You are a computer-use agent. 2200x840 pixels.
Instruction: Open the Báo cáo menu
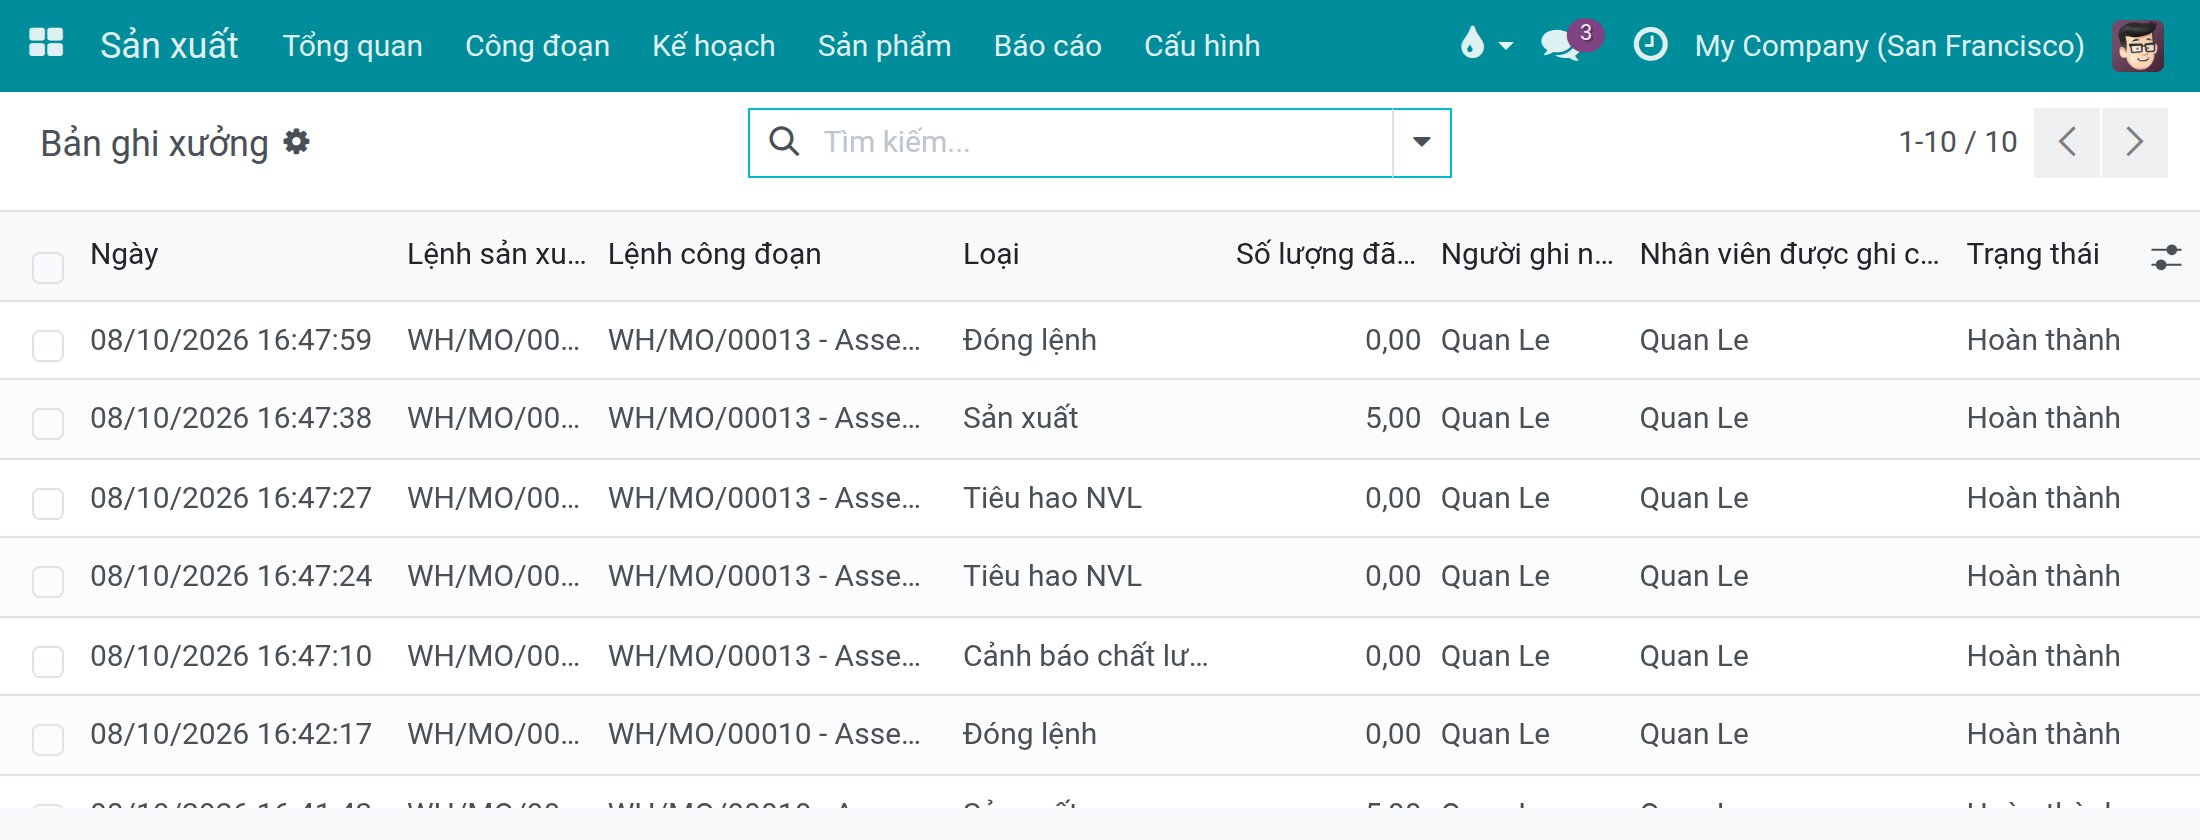pyautogui.click(x=1047, y=46)
